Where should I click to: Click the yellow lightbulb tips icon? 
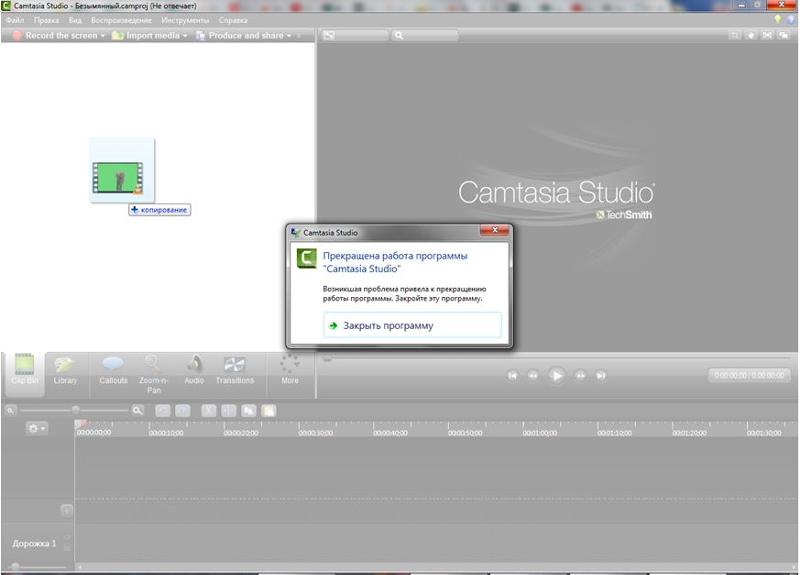(778, 20)
